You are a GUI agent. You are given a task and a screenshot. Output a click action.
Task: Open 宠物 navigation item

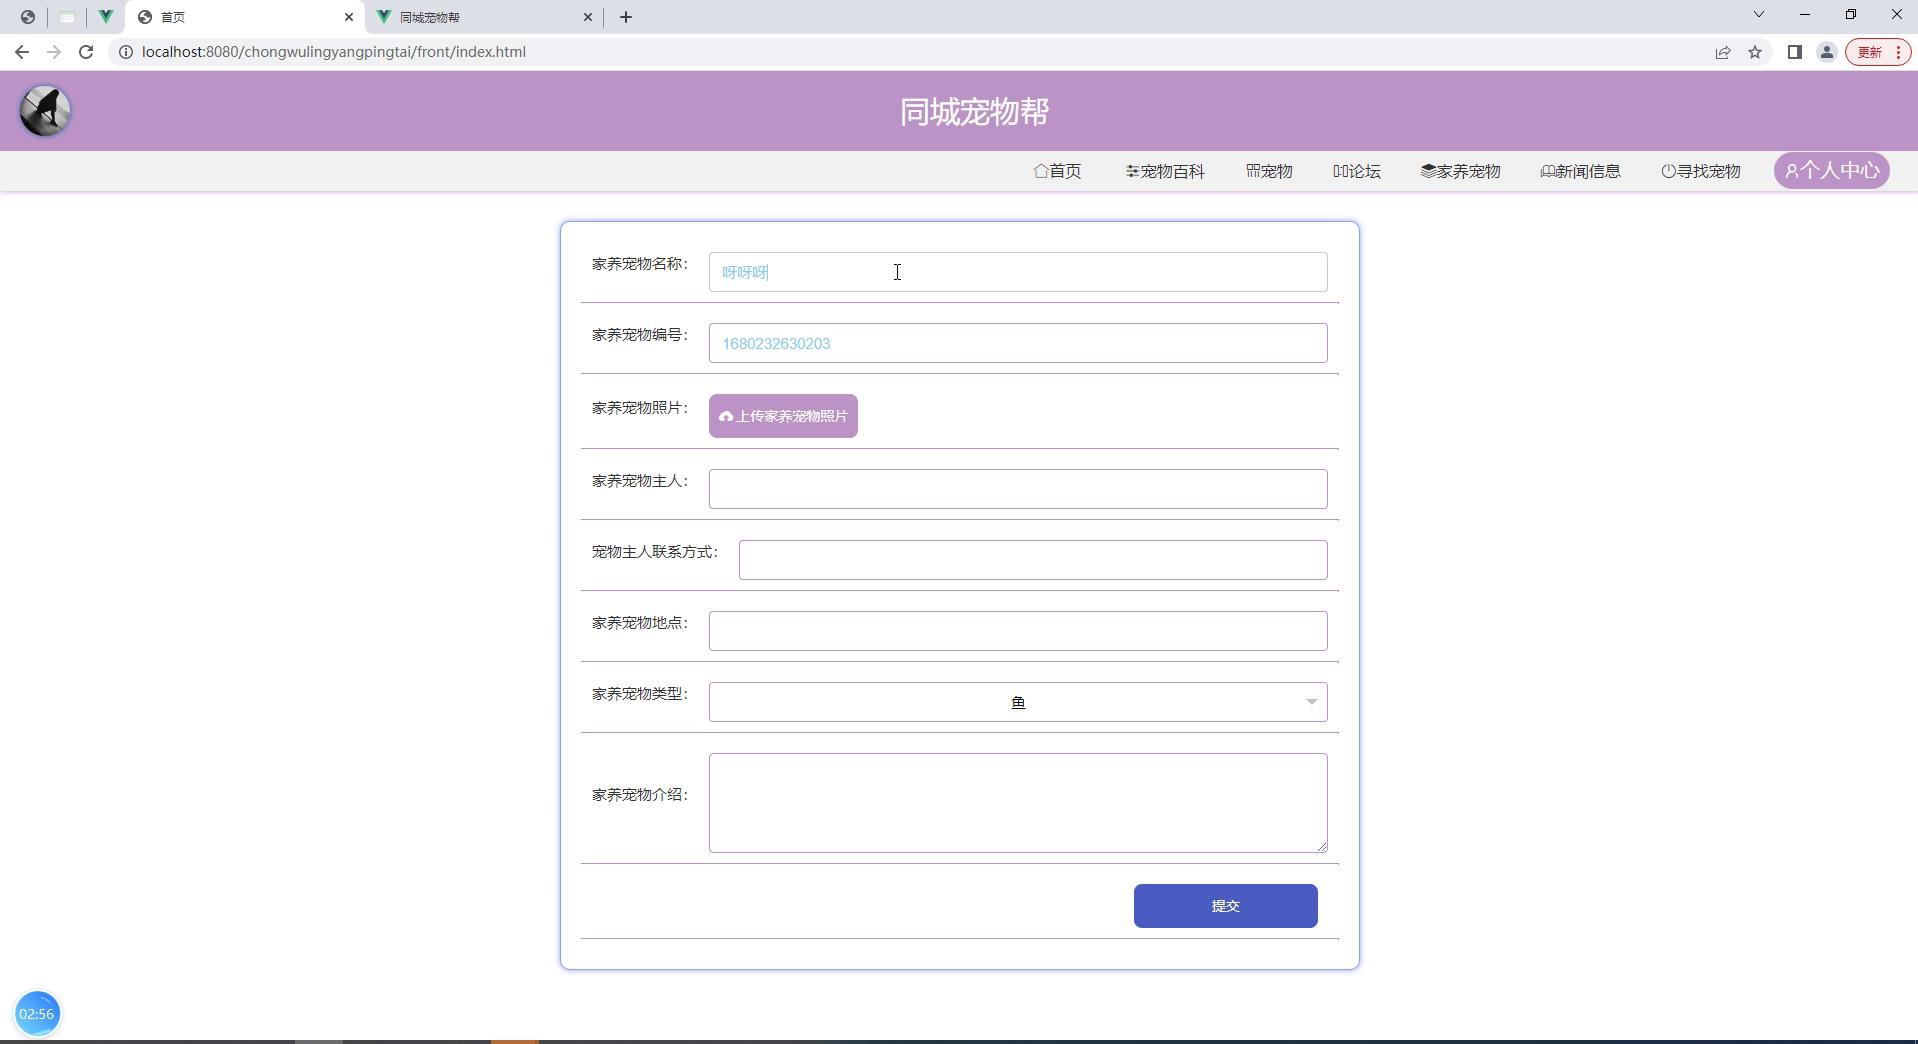coord(1269,171)
